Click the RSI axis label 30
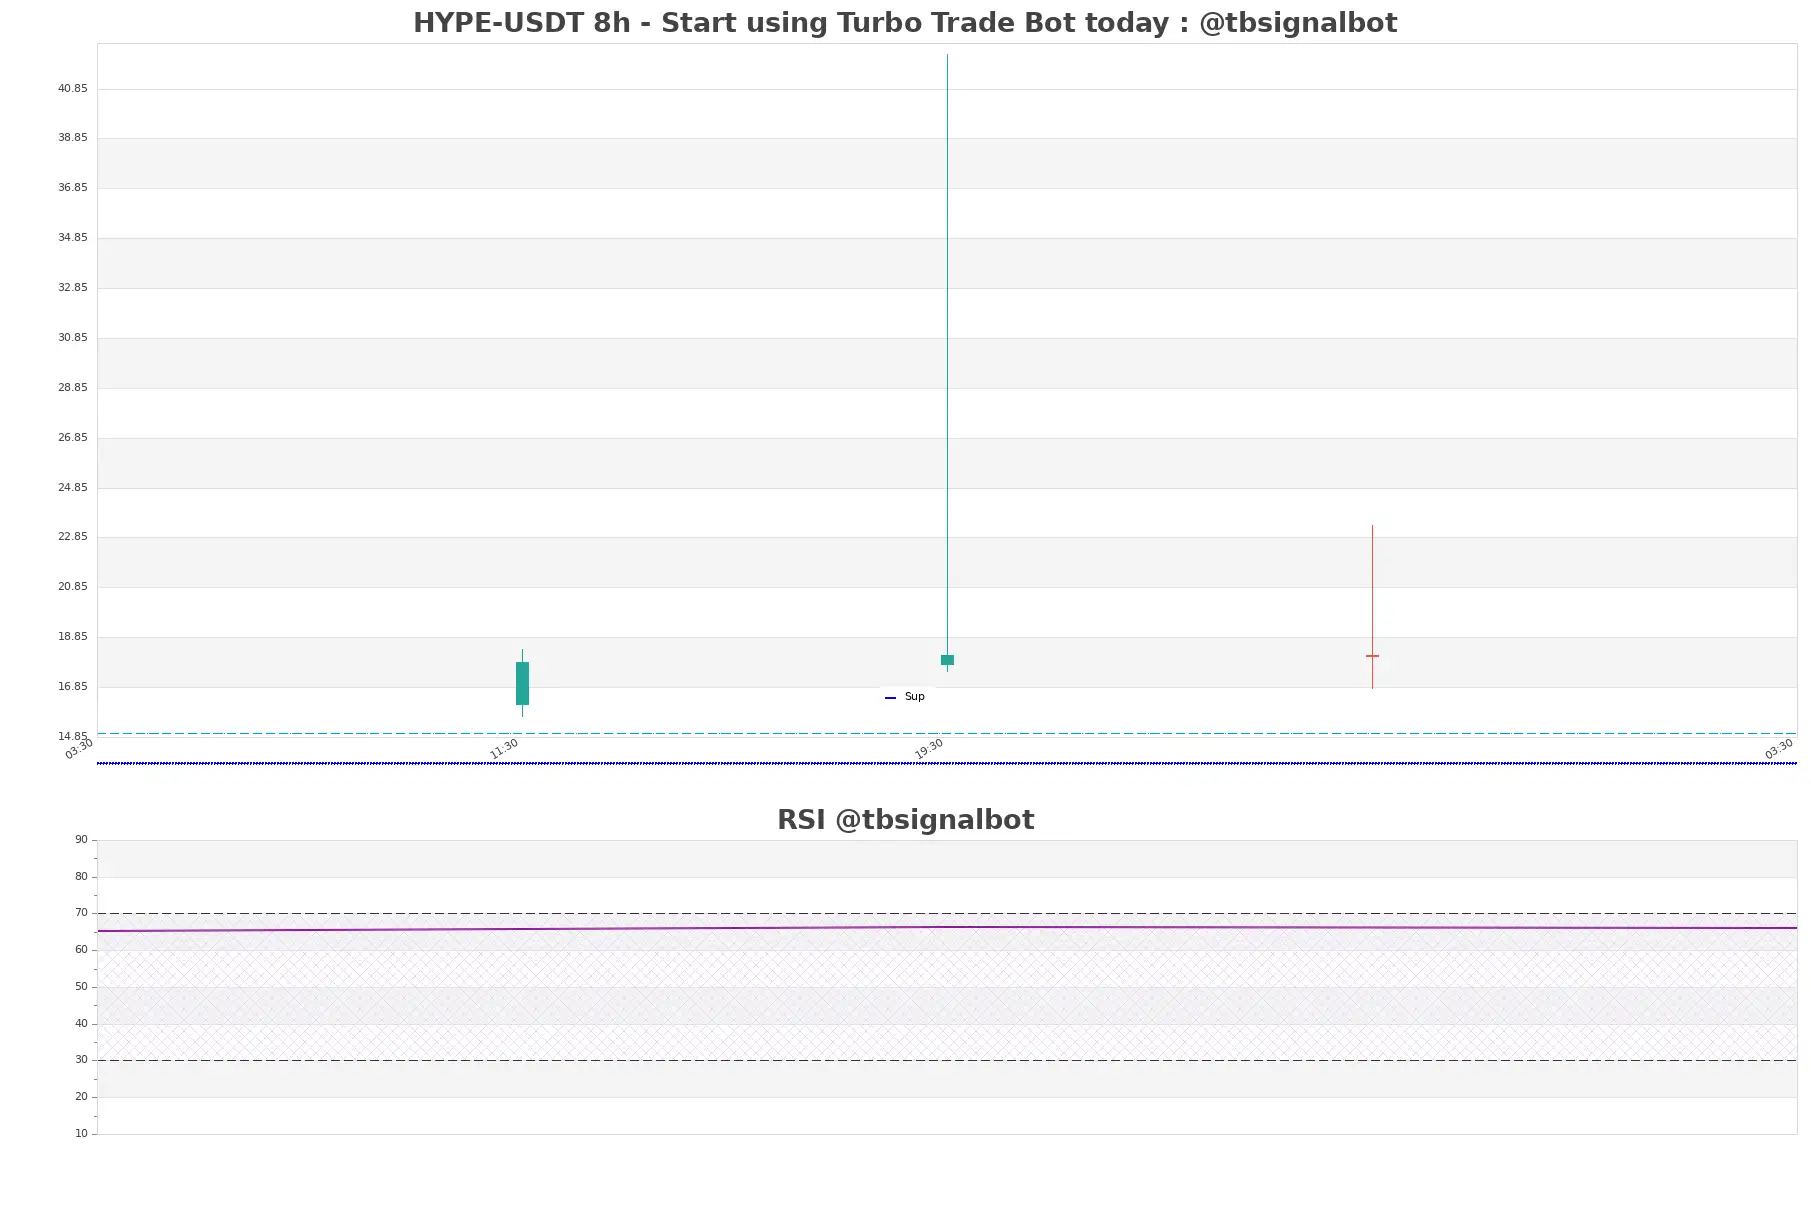The height and width of the screenshot is (1208, 1811). pos(81,1060)
